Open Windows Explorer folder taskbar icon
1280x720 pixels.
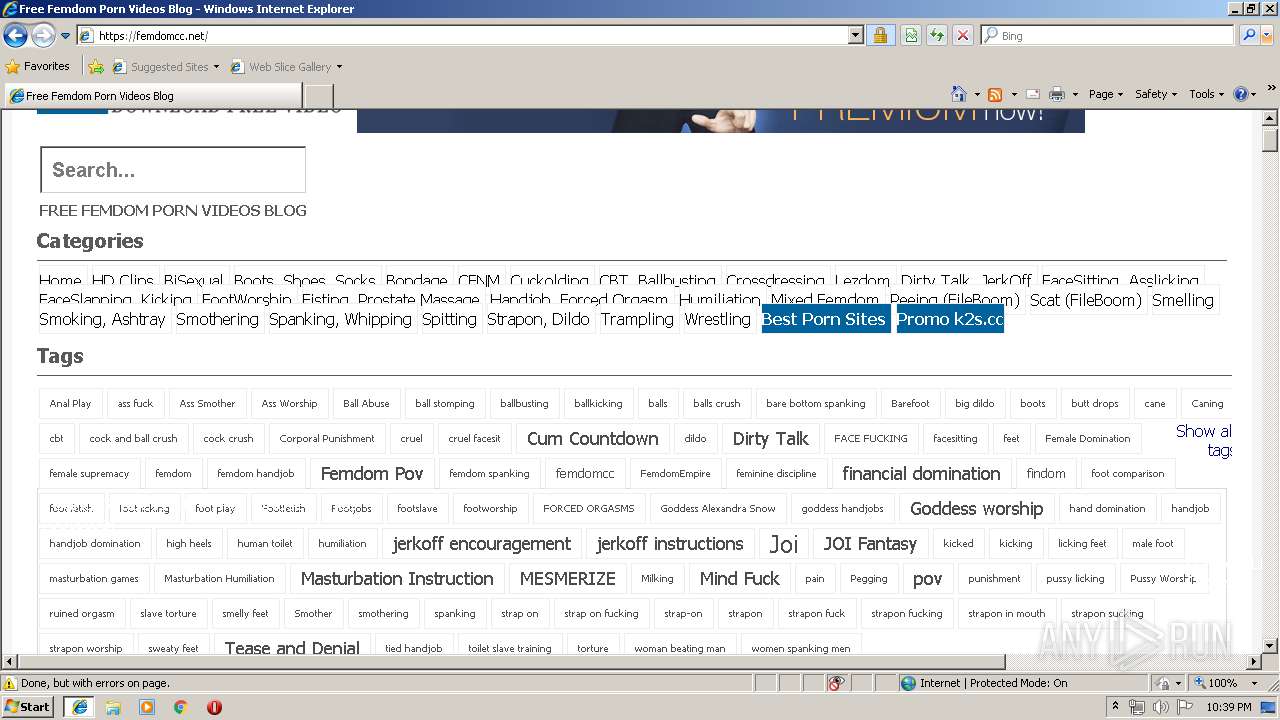[x=113, y=707]
